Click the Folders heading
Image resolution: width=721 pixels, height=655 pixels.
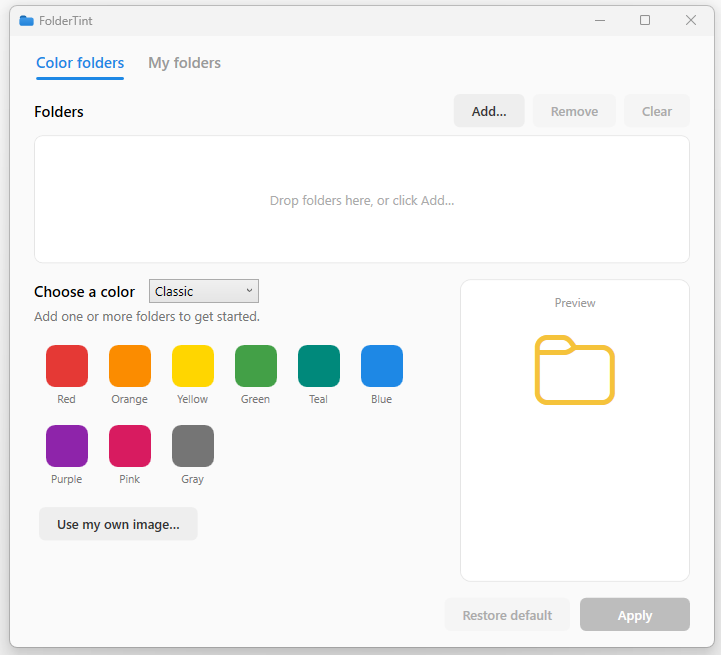[59, 112]
